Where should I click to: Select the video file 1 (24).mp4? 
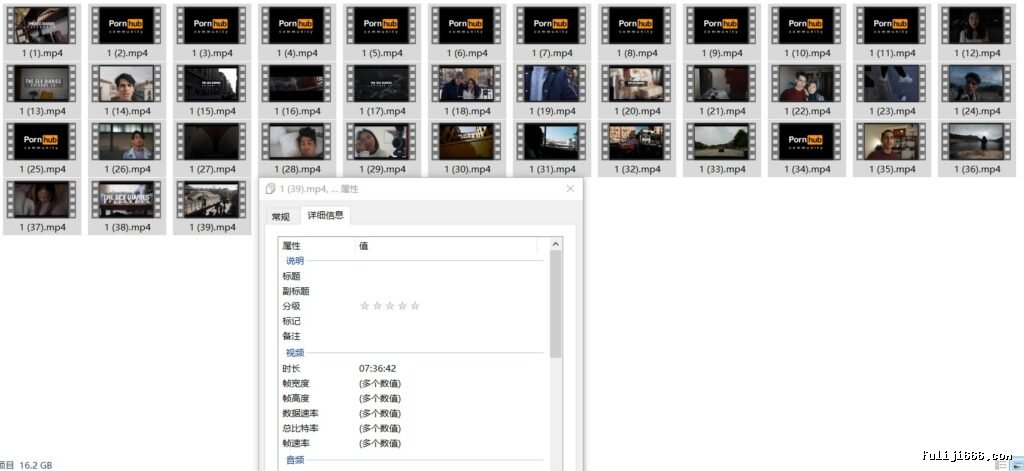point(977,90)
